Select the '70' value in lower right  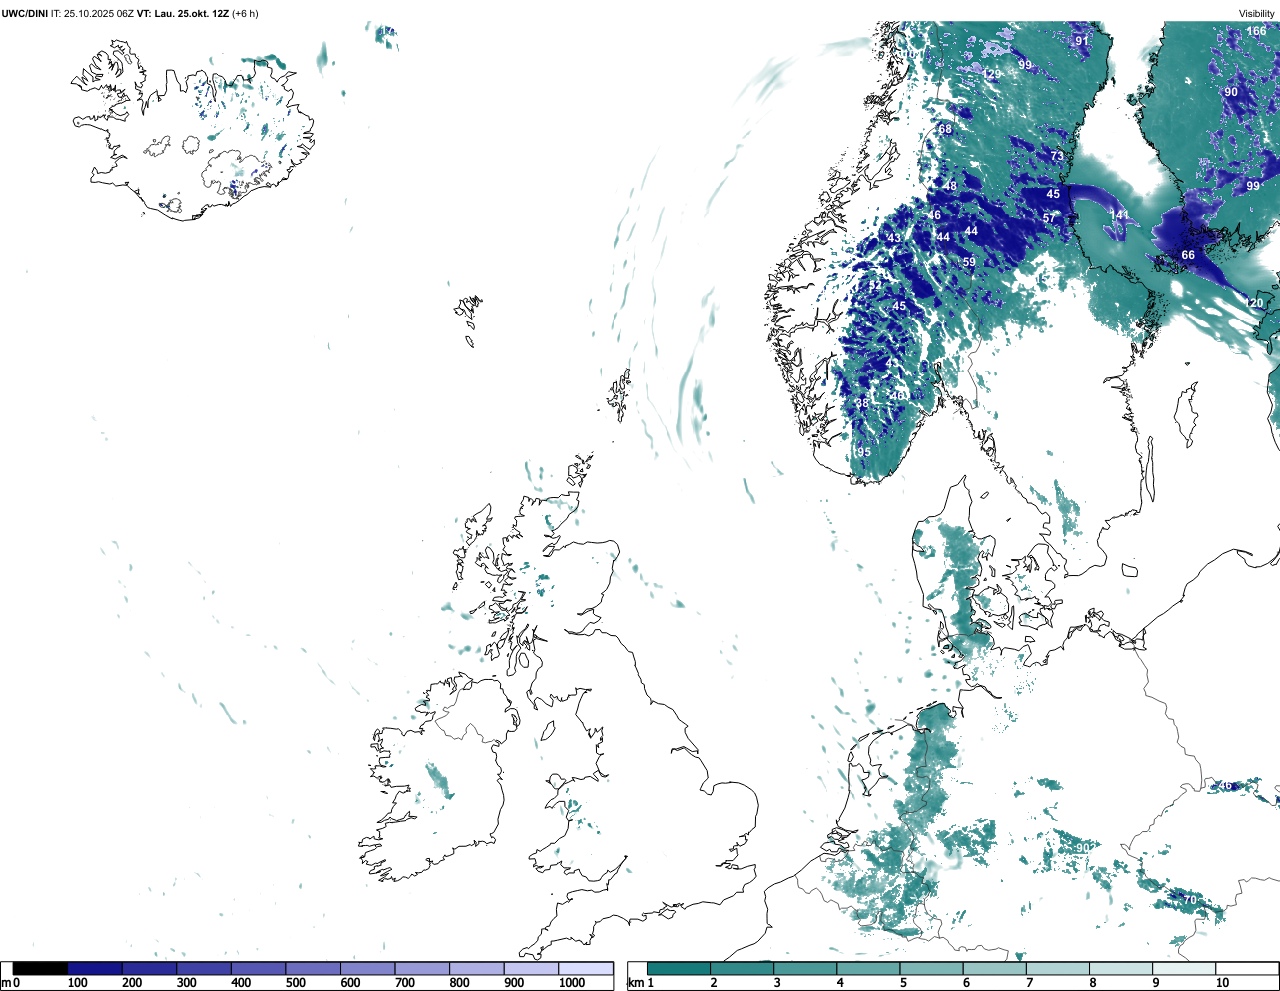tap(1190, 900)
